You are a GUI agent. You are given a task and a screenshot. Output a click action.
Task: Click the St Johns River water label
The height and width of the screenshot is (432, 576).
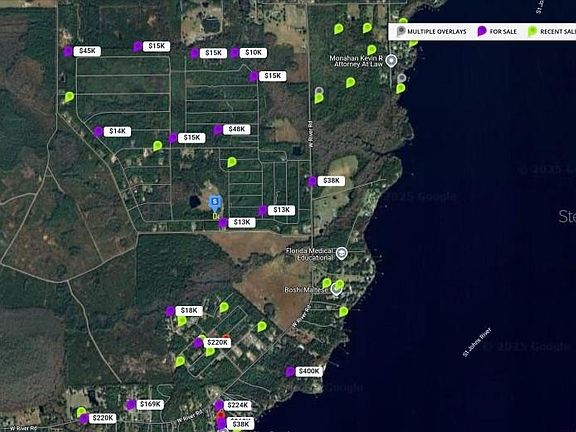click(477, 342)
